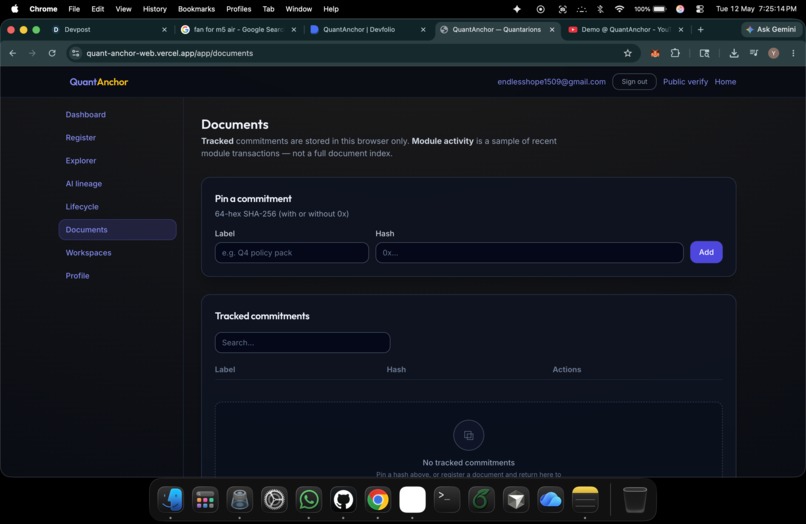Open a new browser tab
The image size is (806, 524).
(x=700, y=29)
